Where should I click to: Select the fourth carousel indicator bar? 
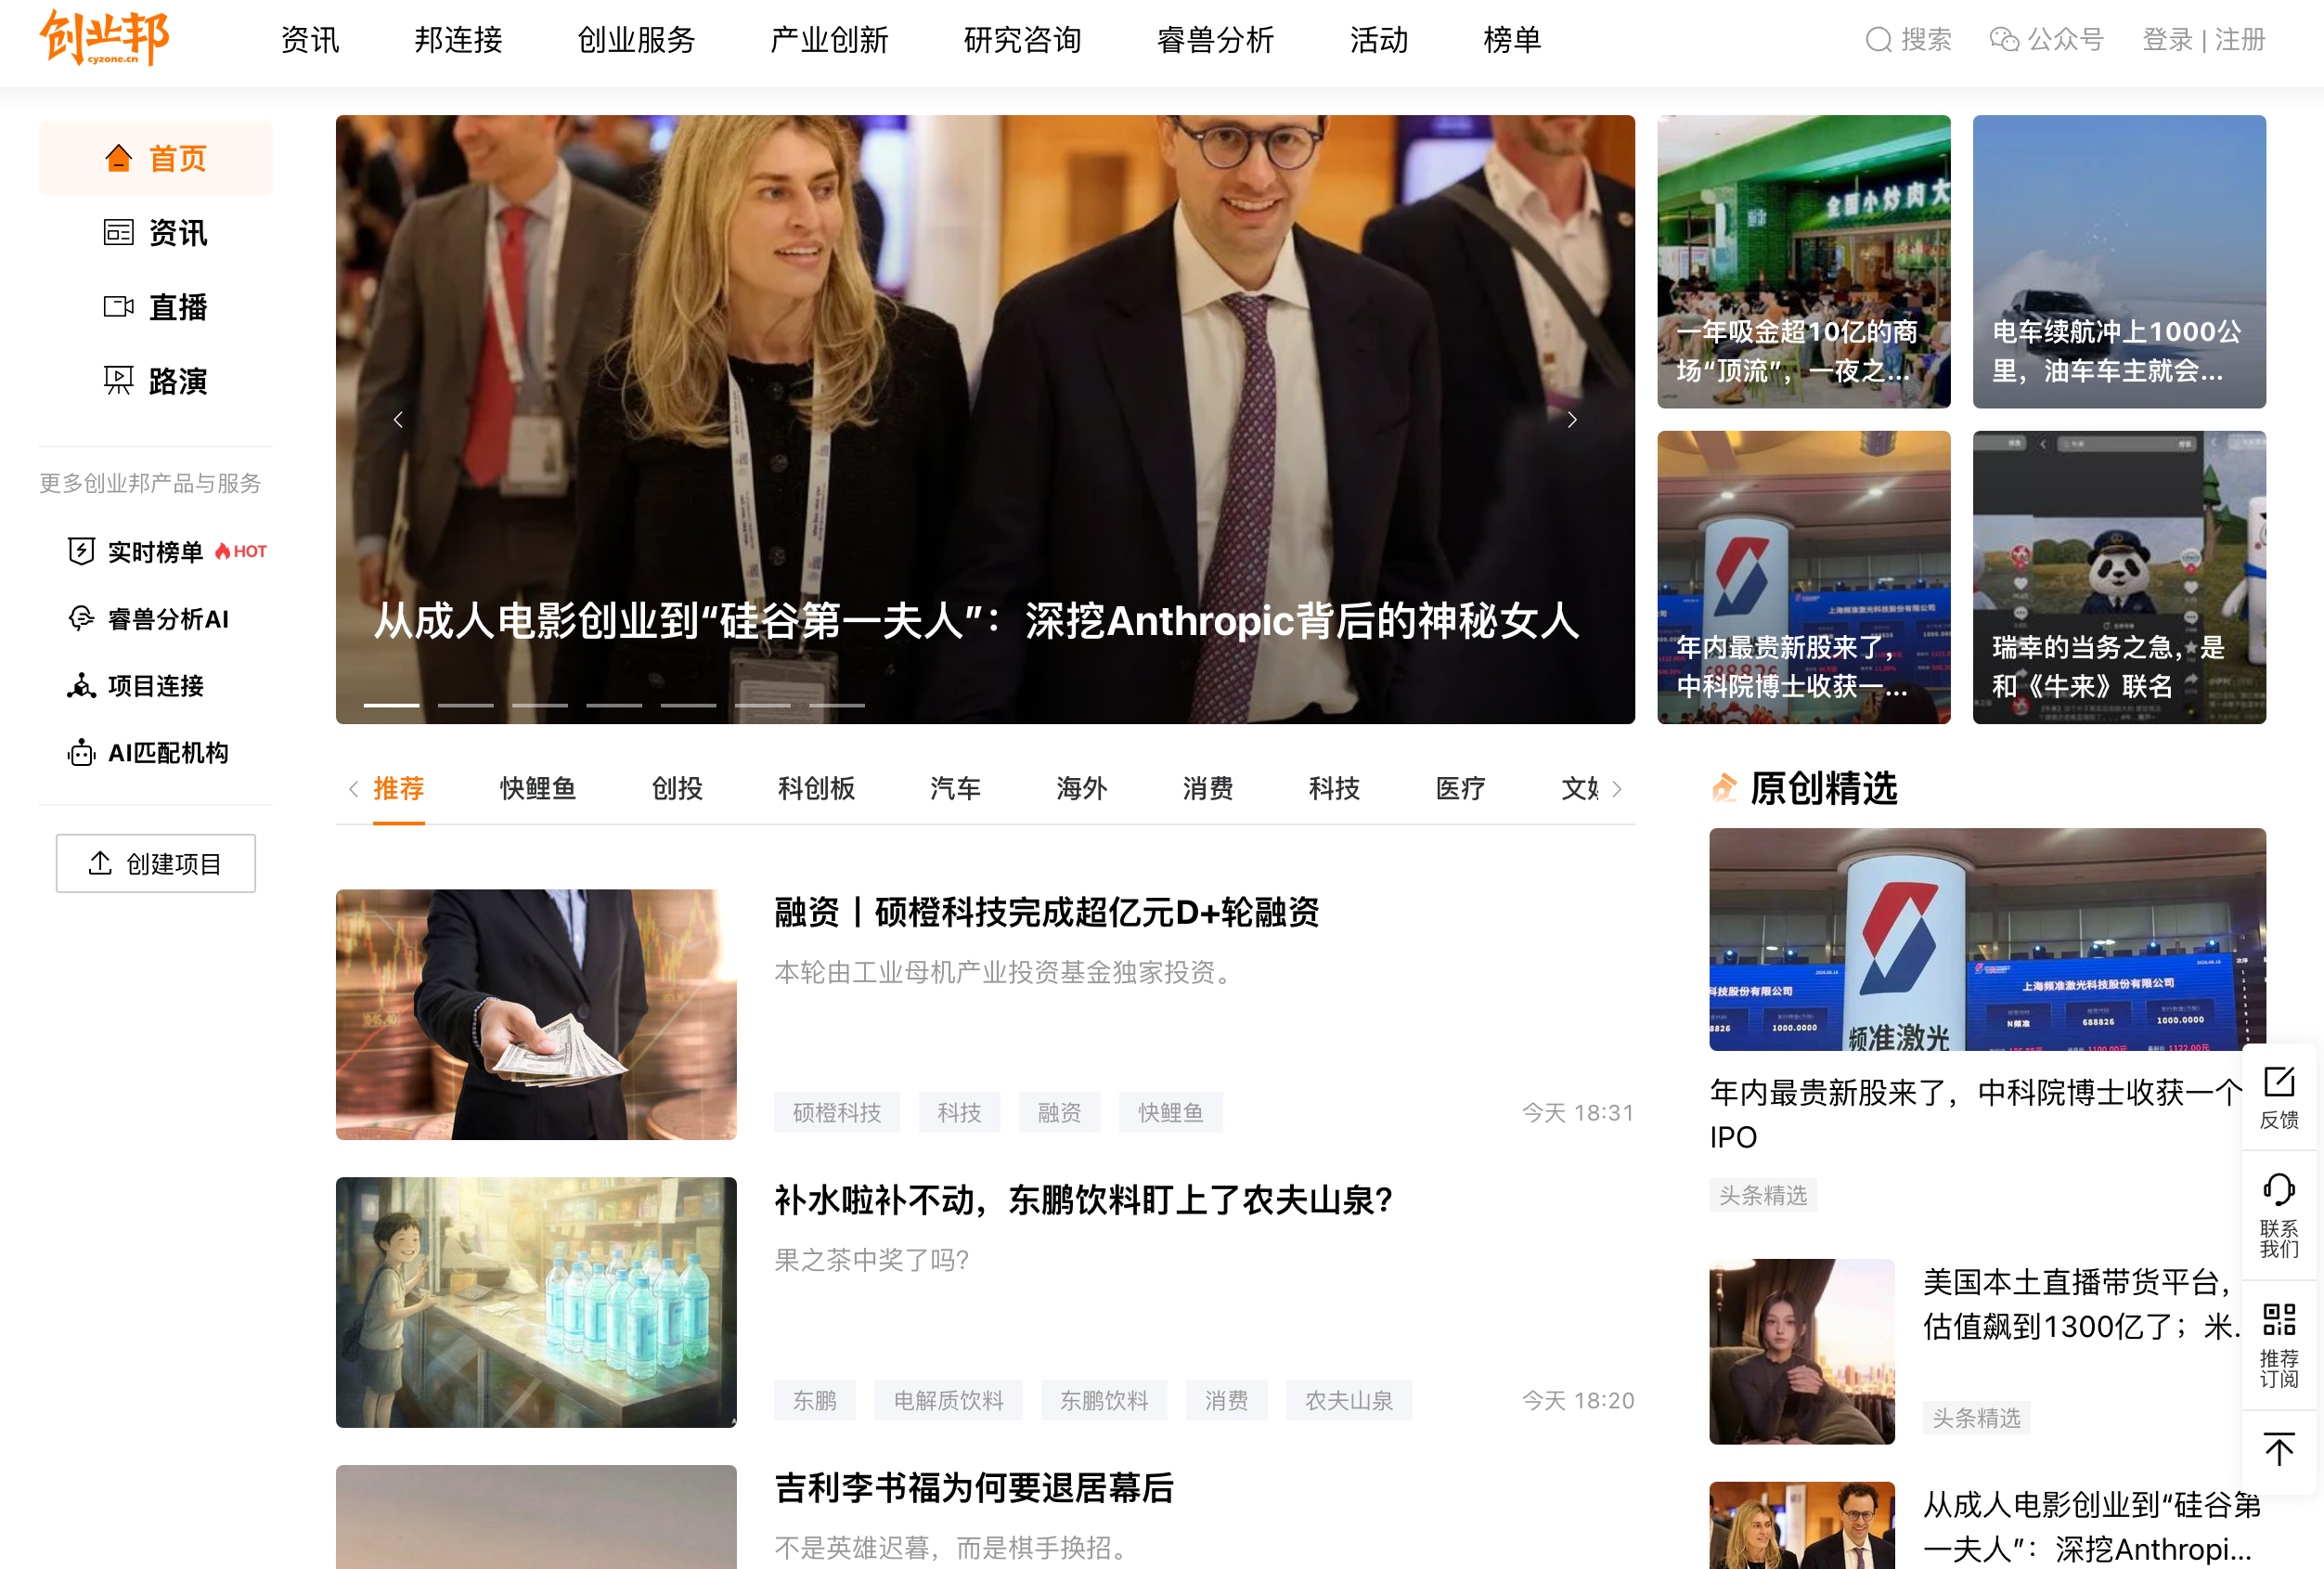tap(614, 705)
